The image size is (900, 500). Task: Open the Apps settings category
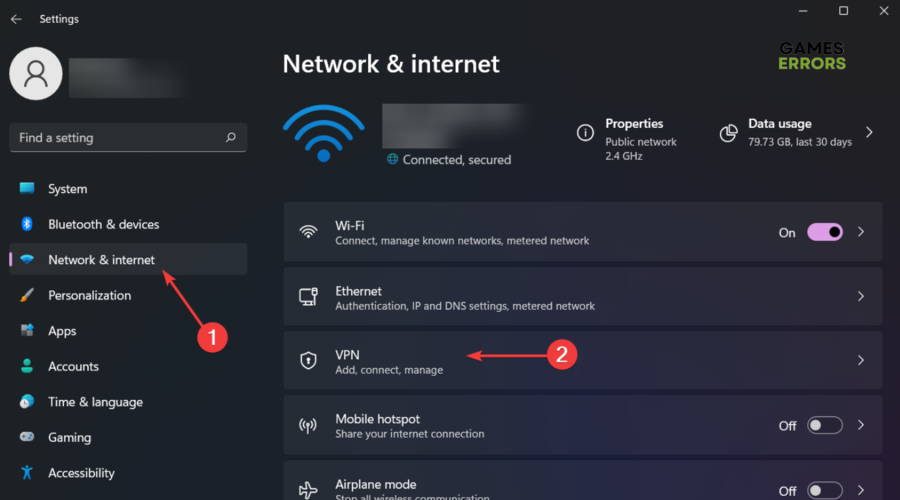point(62,331)
